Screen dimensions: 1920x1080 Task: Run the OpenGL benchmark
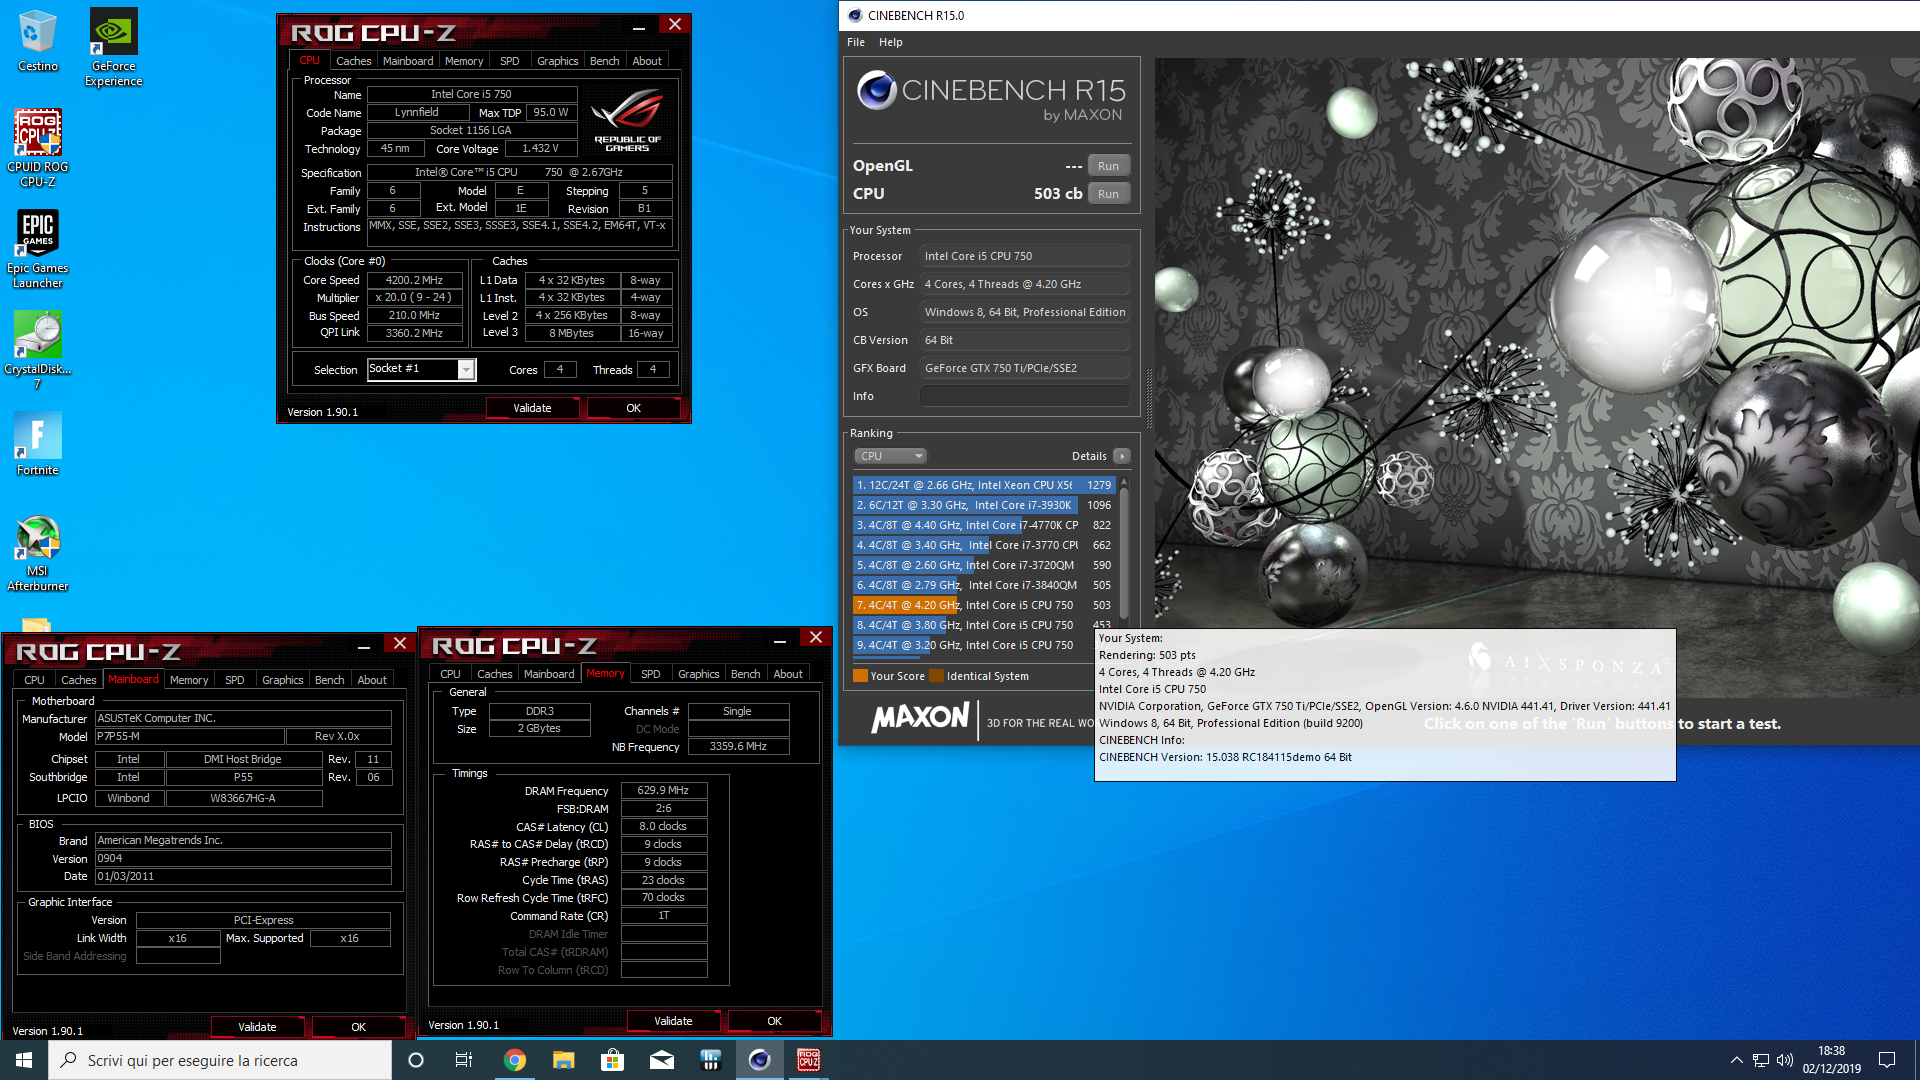pos(1108,166)
